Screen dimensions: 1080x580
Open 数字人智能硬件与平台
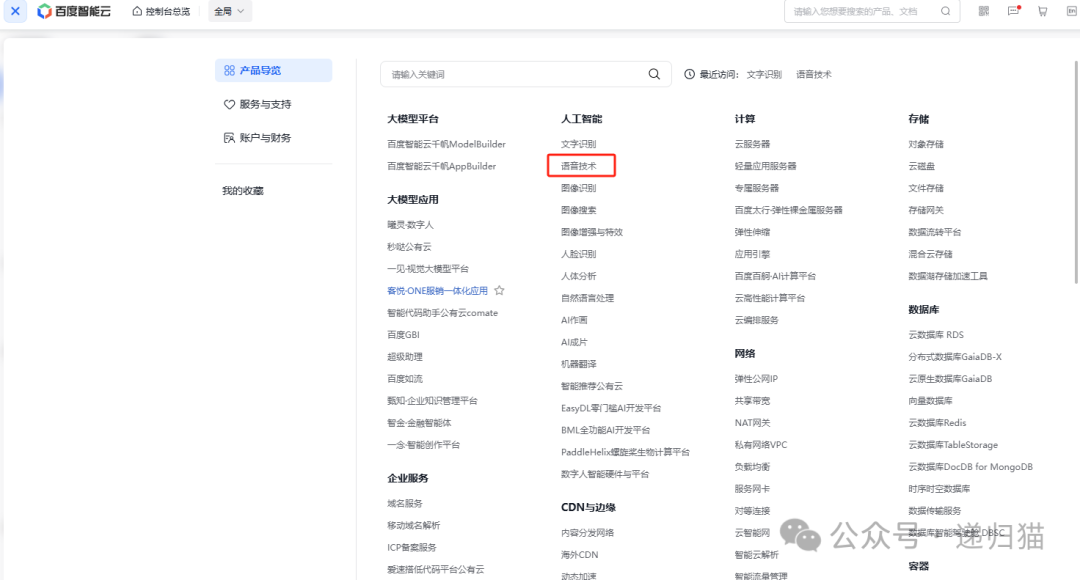[605, 474]
